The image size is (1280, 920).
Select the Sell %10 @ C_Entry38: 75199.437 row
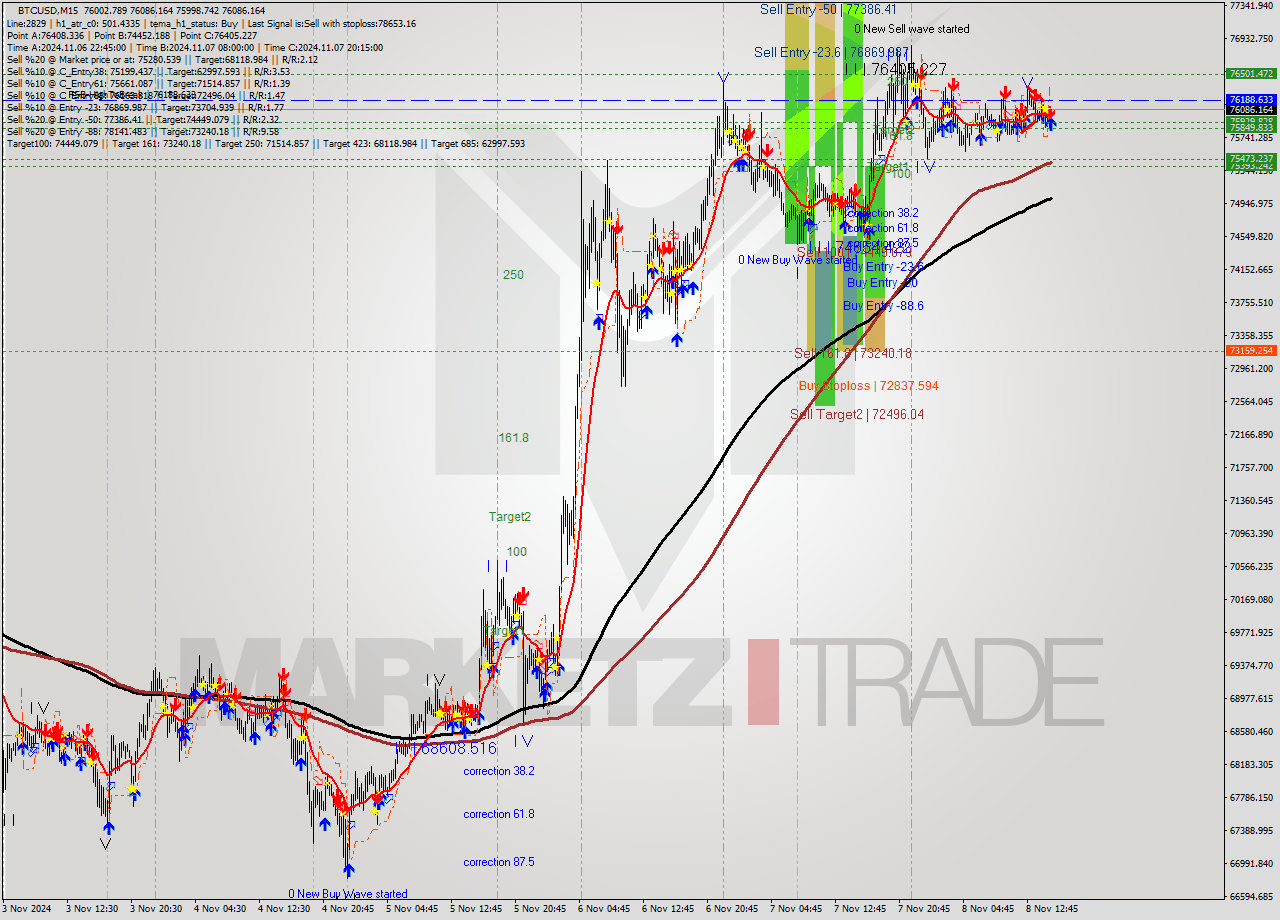click(x=149, y=71)
